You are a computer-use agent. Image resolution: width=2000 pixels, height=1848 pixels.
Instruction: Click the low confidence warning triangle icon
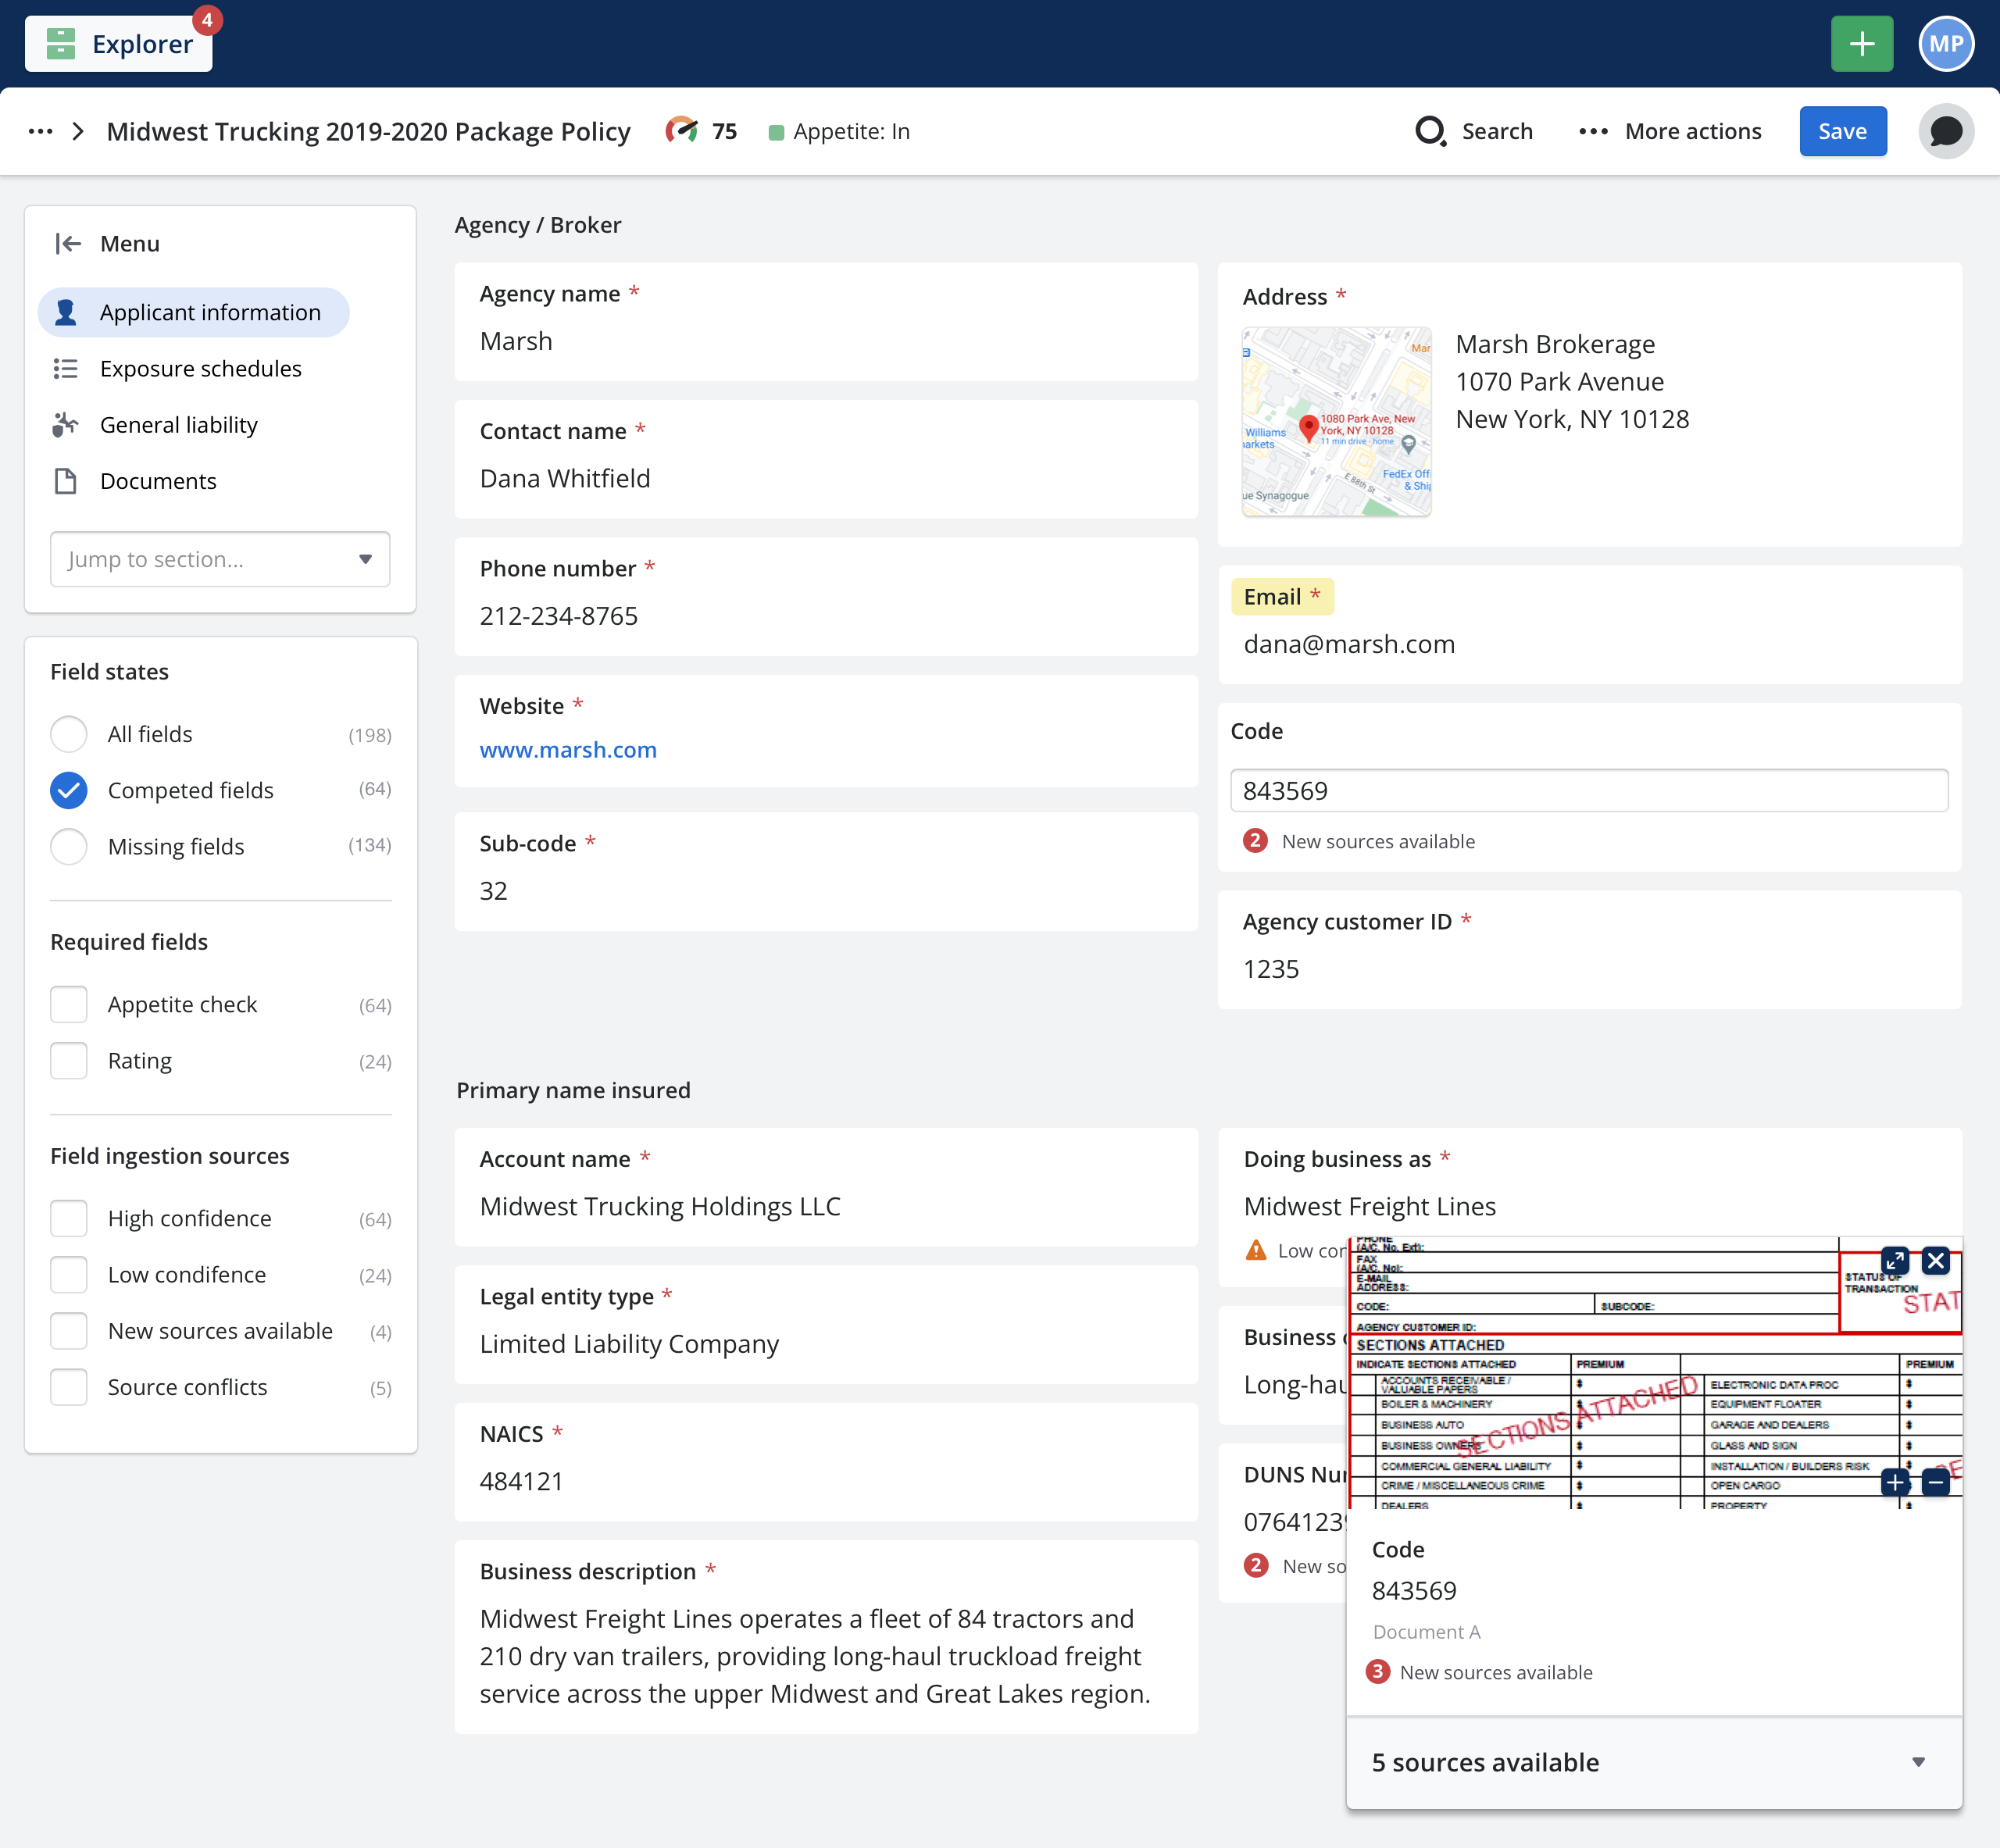[x=1256, y=1250]
